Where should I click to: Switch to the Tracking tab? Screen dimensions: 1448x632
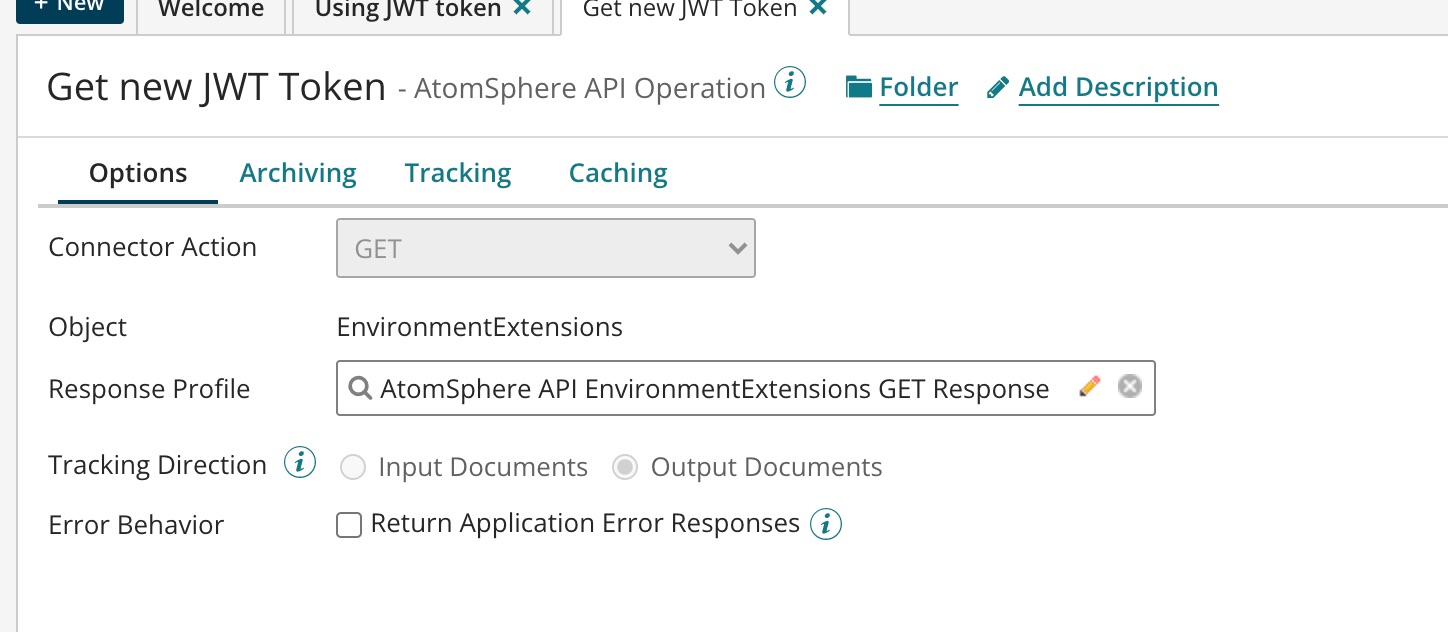[457, 172]
